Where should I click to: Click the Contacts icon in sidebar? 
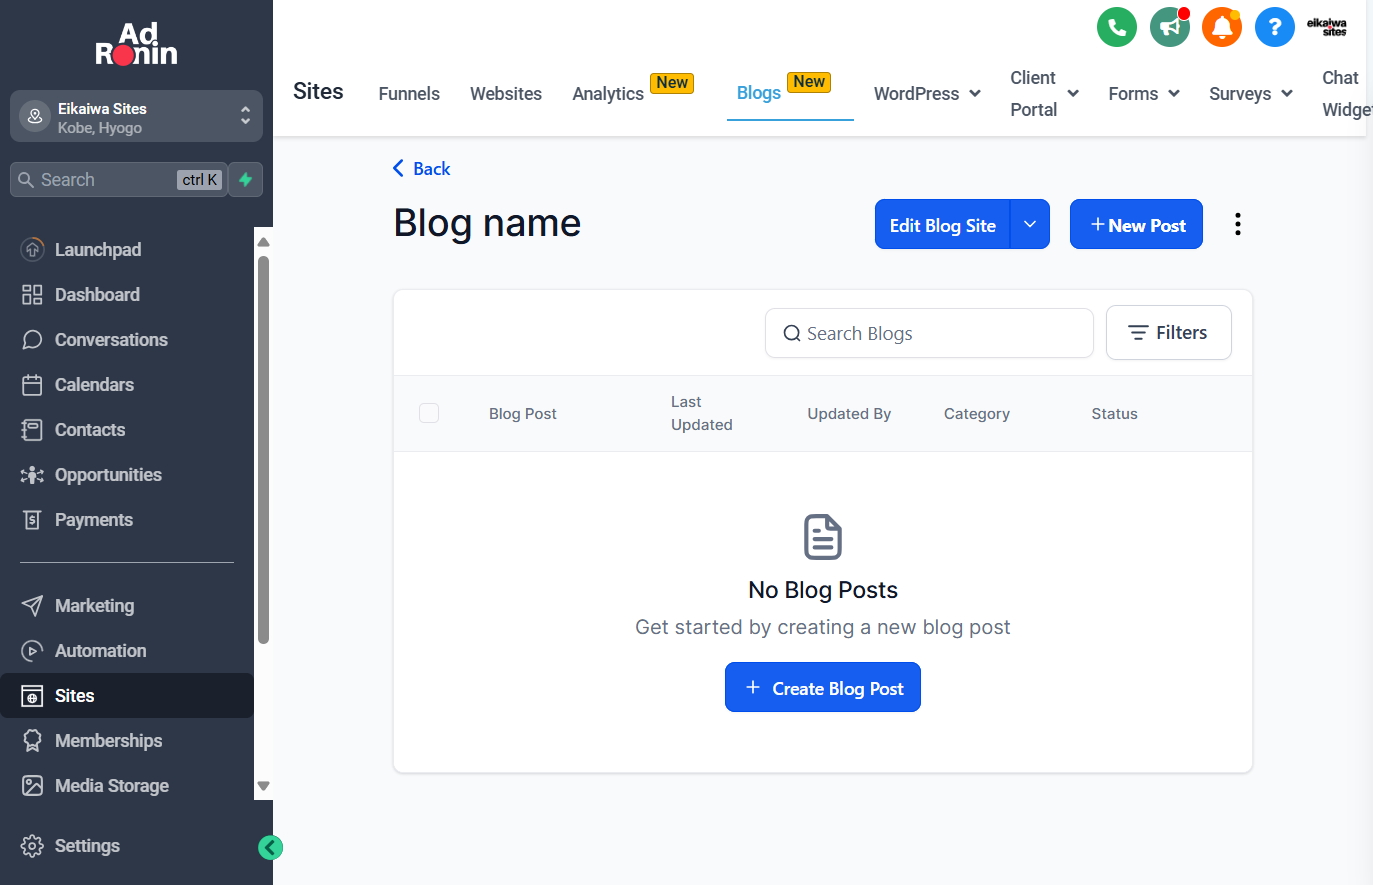tap(32, 430)
